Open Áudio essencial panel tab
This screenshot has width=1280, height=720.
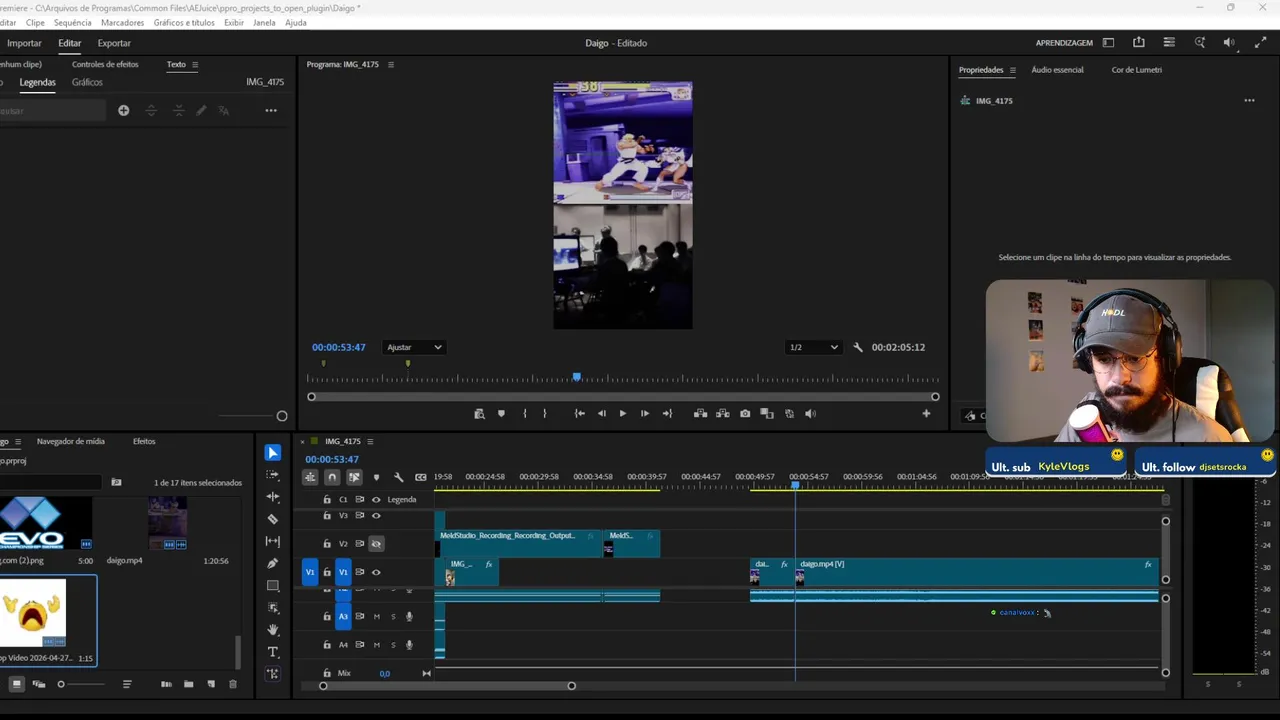(1057, 70)
